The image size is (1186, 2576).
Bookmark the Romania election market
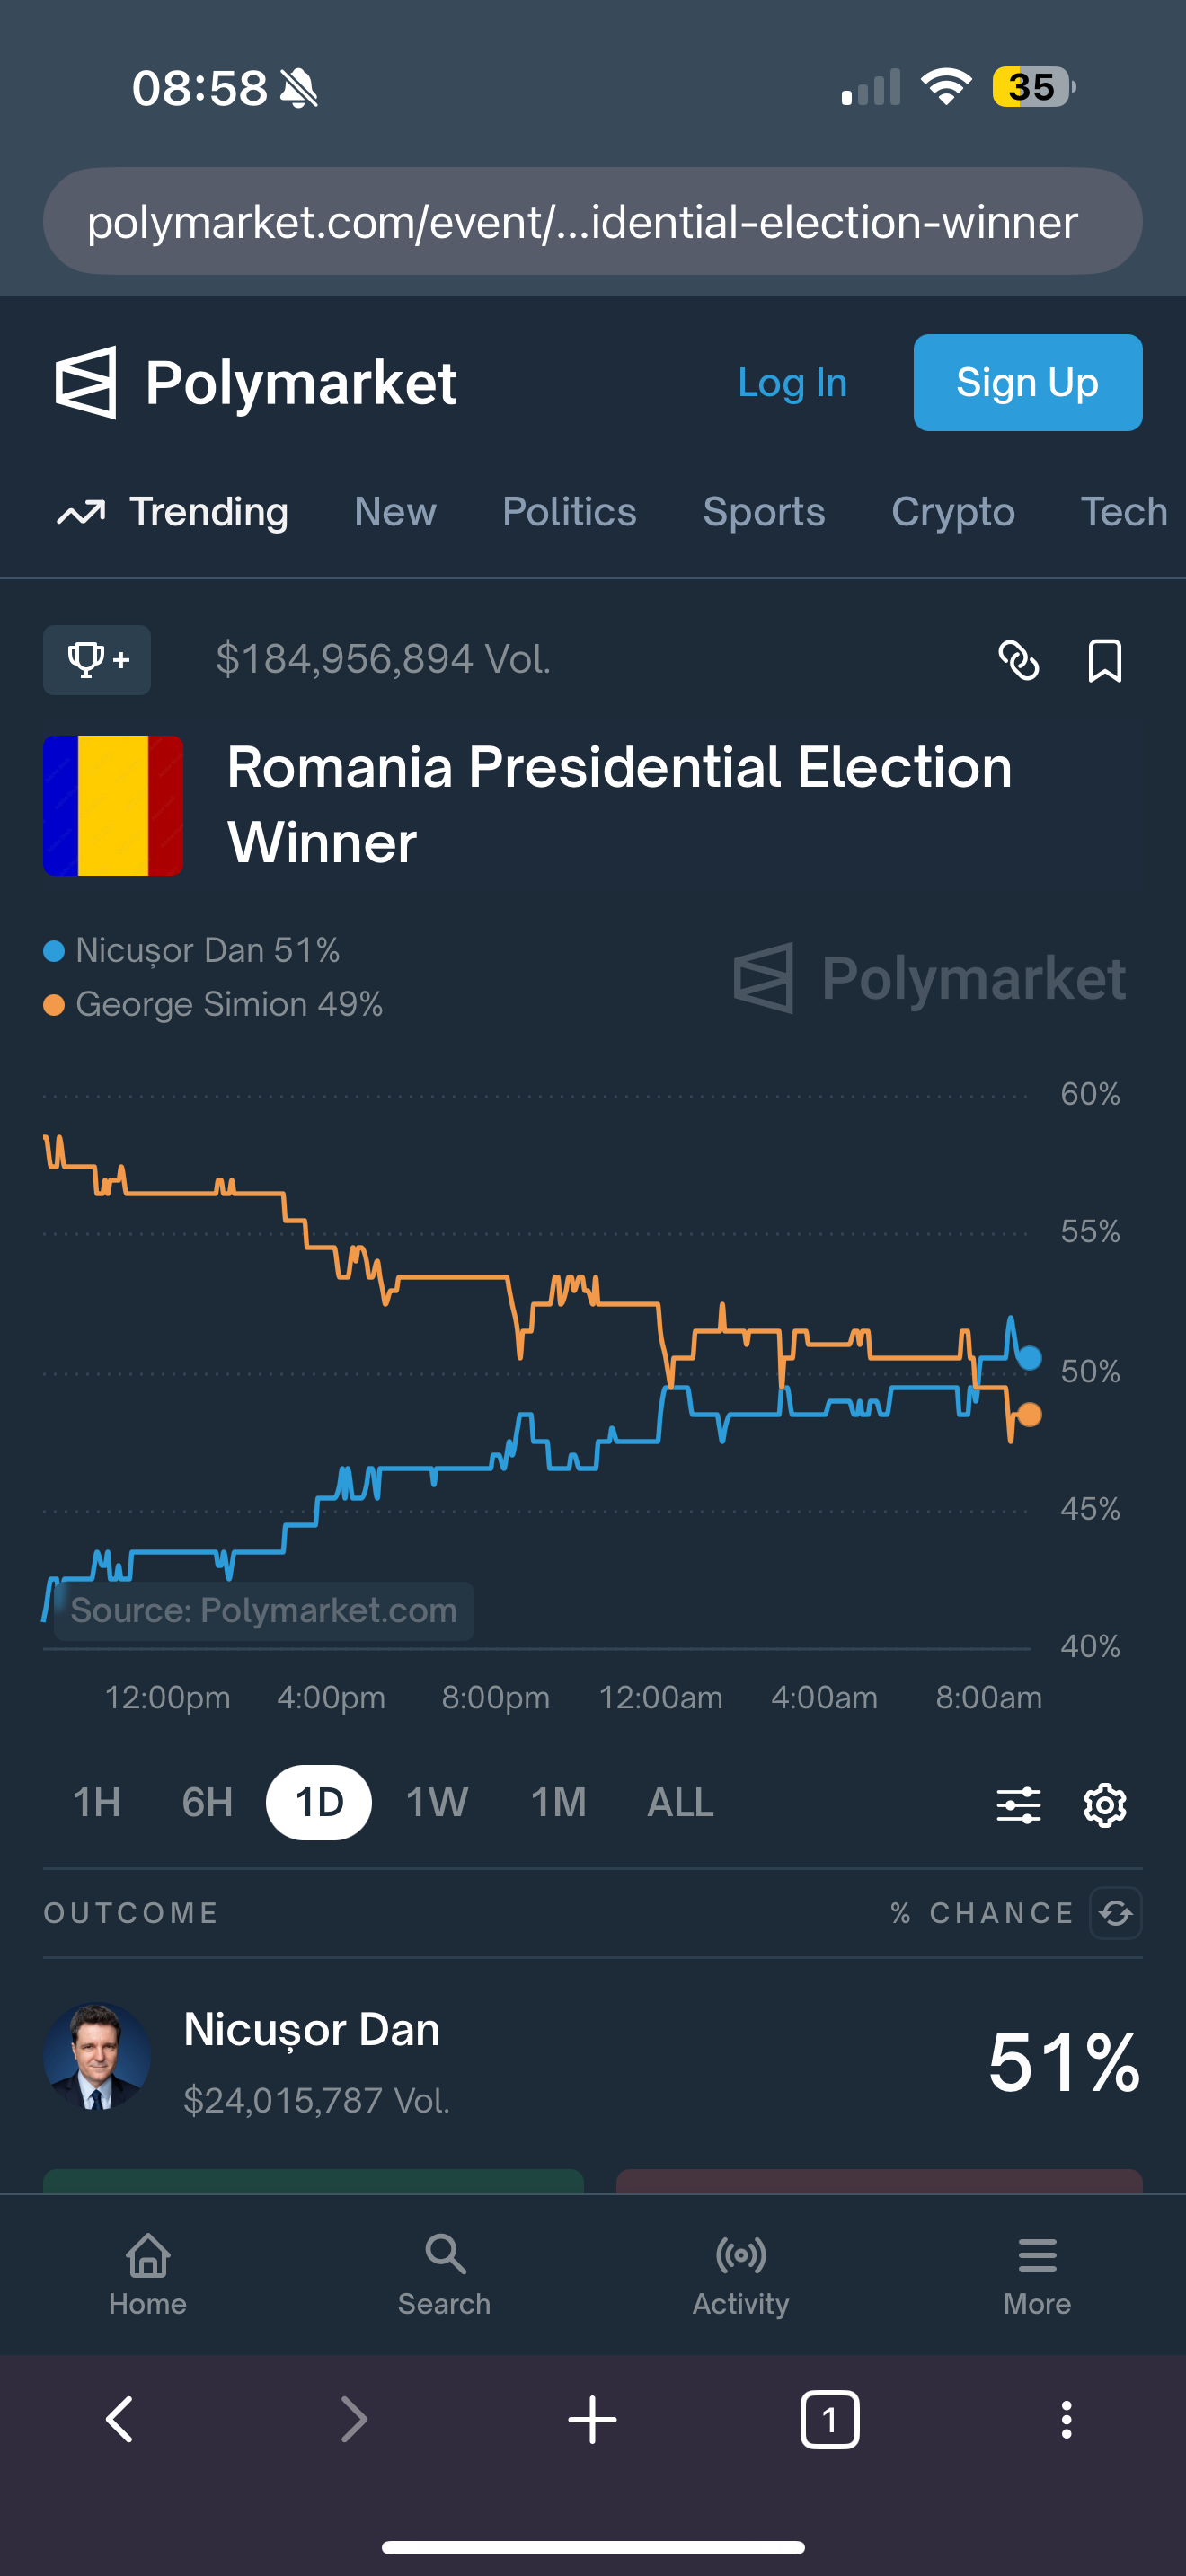point(1104,660)
